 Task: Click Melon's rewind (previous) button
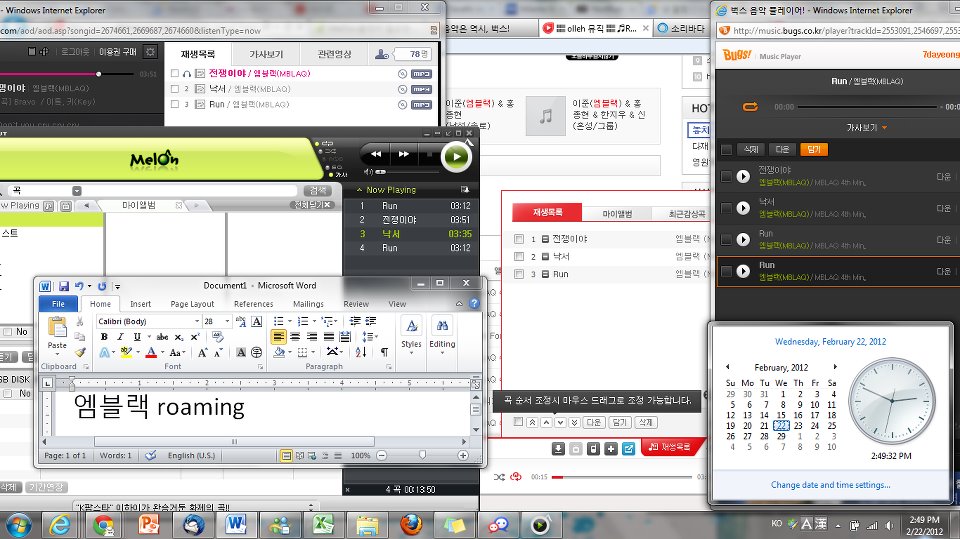coord(376,154)
